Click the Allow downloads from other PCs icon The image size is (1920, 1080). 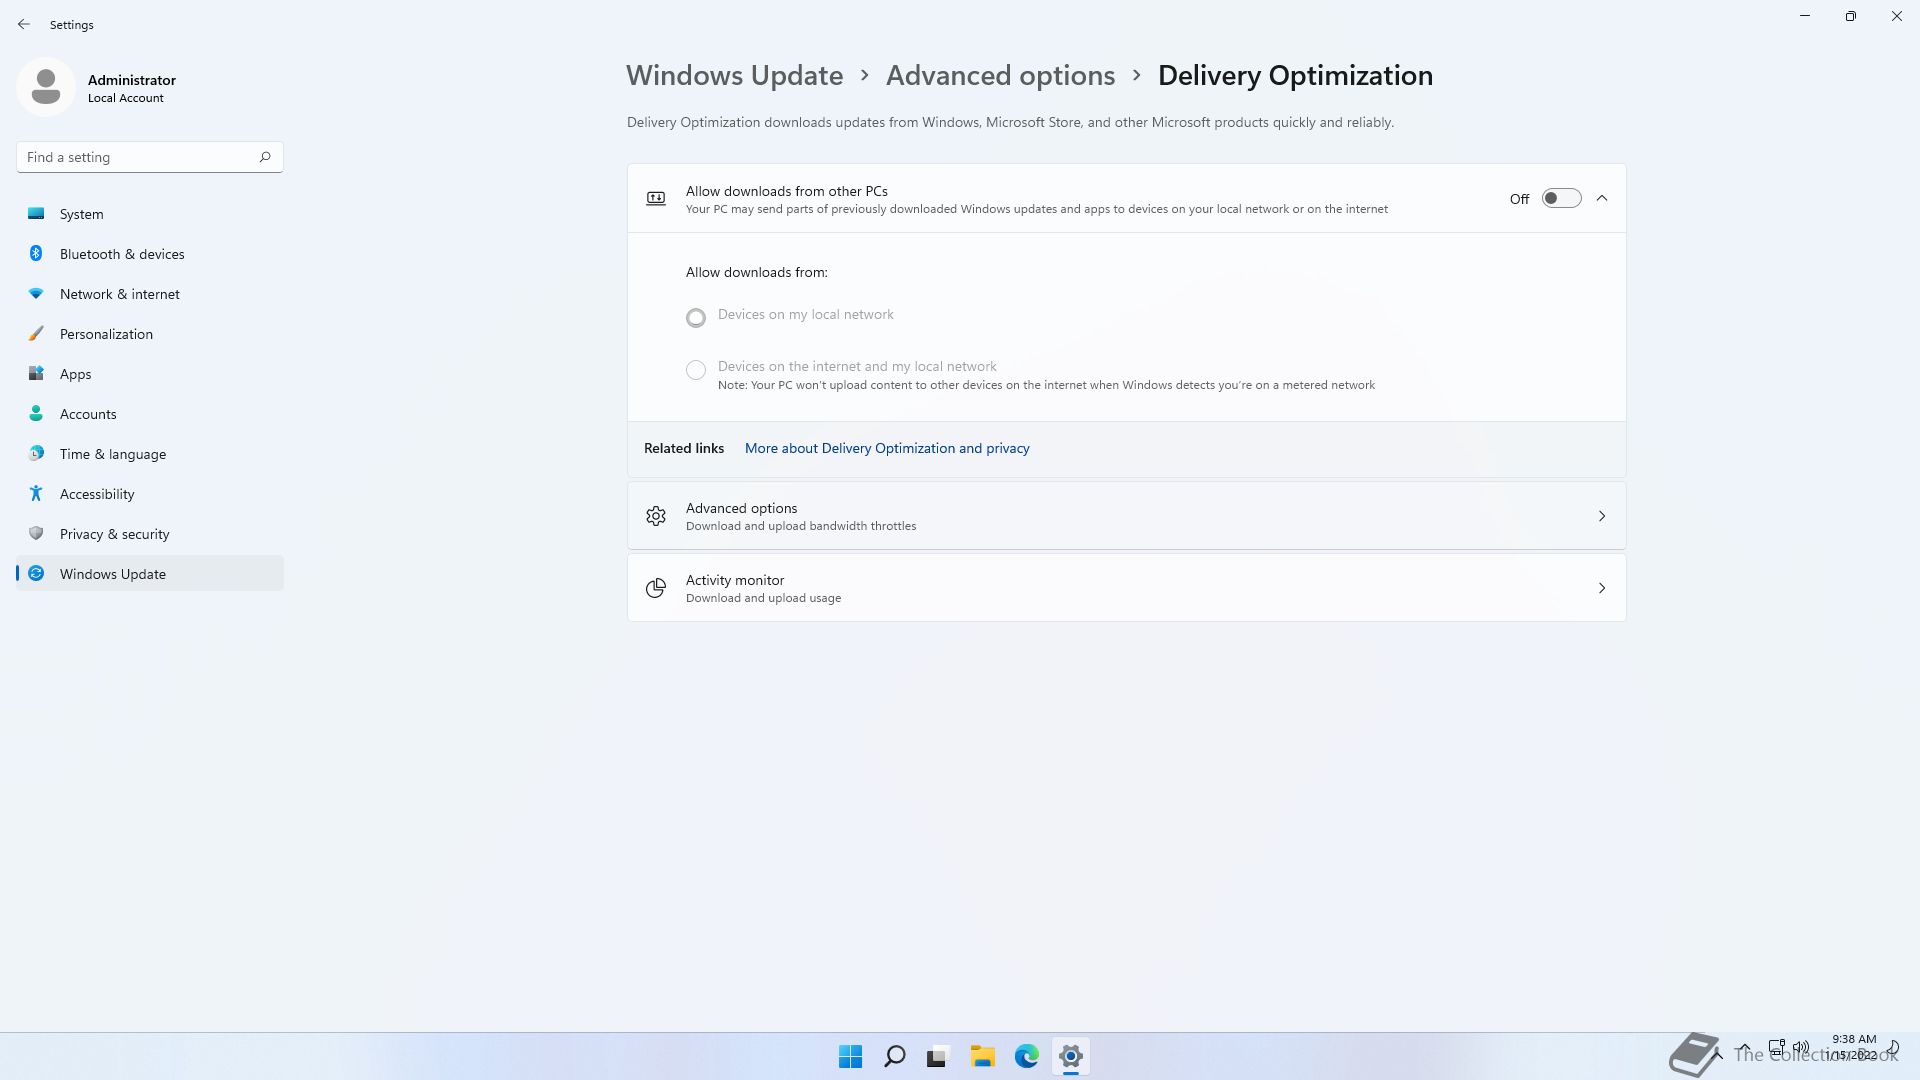pyautogui.click(x=656, y=198)
